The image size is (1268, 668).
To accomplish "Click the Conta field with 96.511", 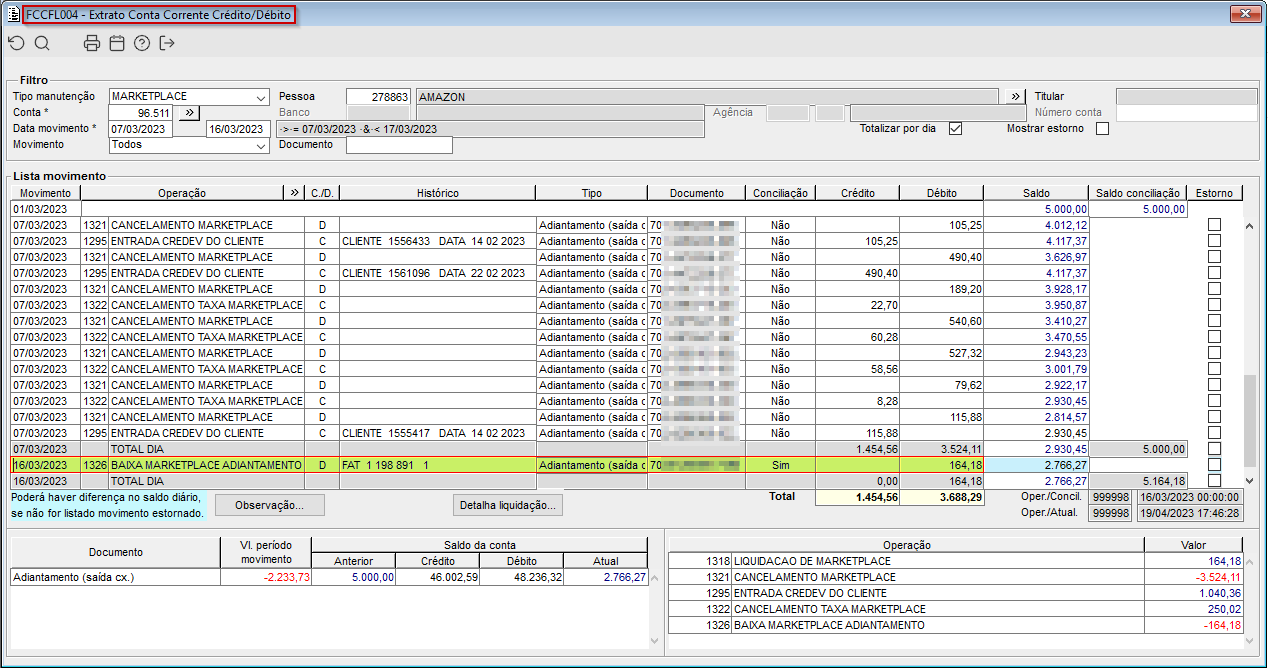I will tap(141, 113).
